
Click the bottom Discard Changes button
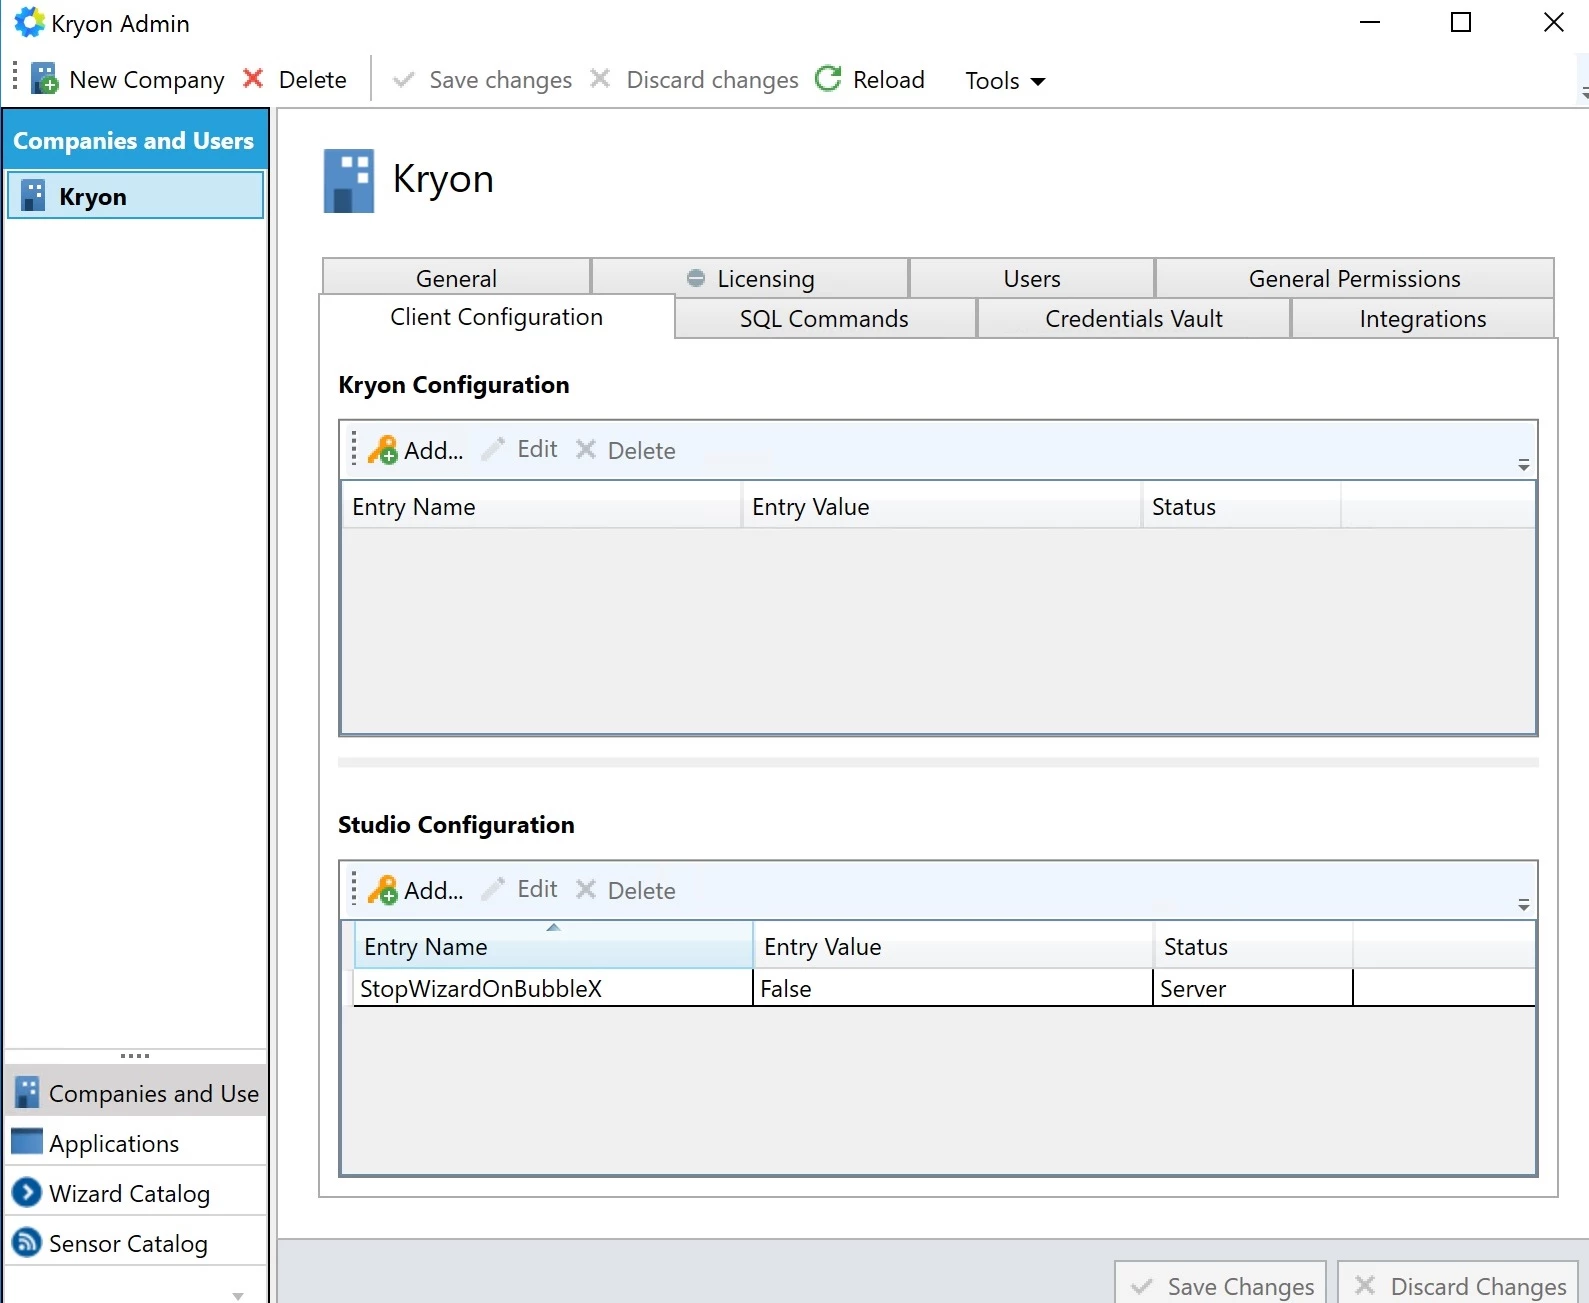pos(1458,1285)
